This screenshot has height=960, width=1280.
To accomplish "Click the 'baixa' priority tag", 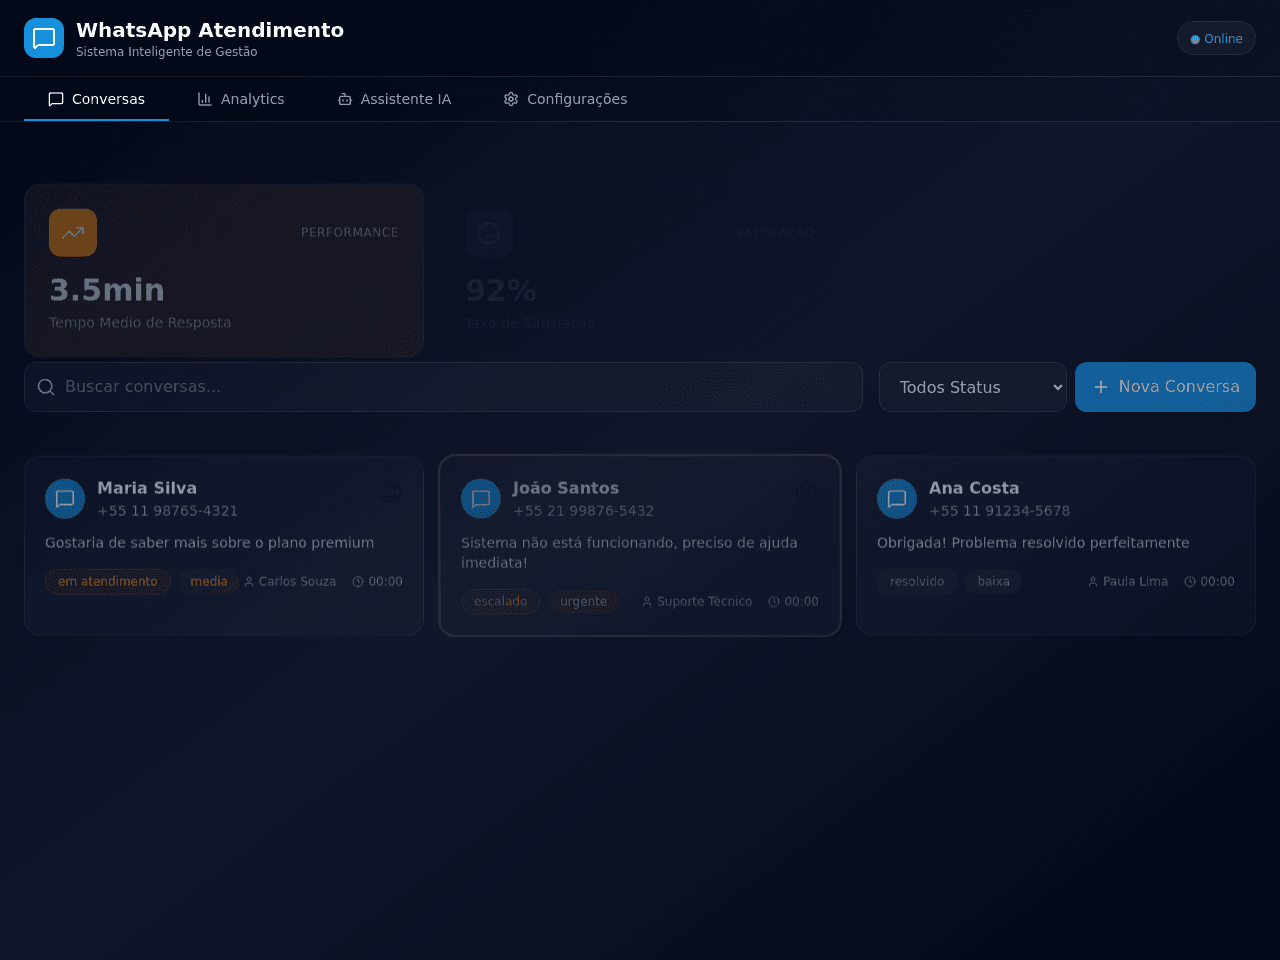I will tap(994, 582).
